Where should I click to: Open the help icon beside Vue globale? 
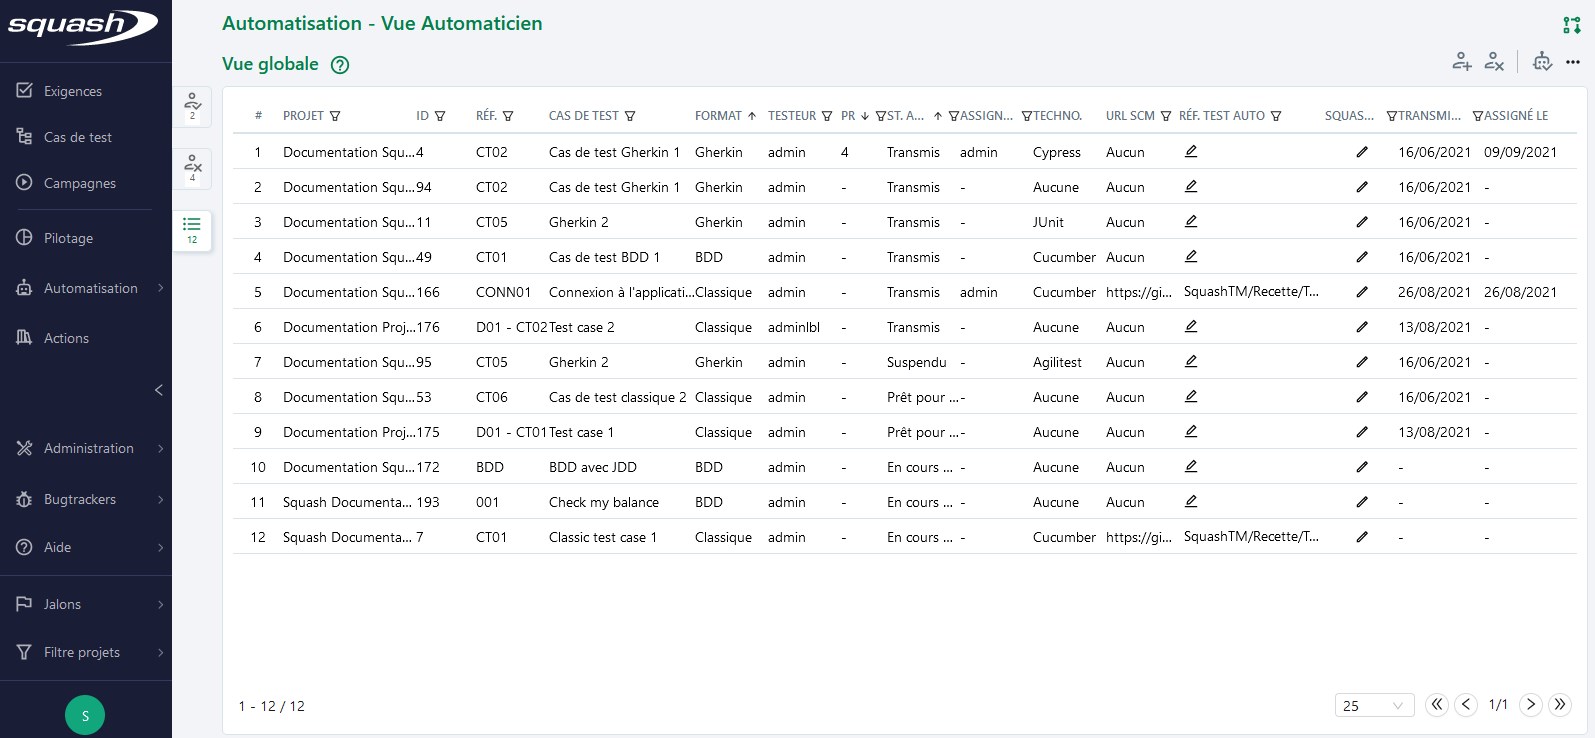pyautogui.click(x=340, y=65)
